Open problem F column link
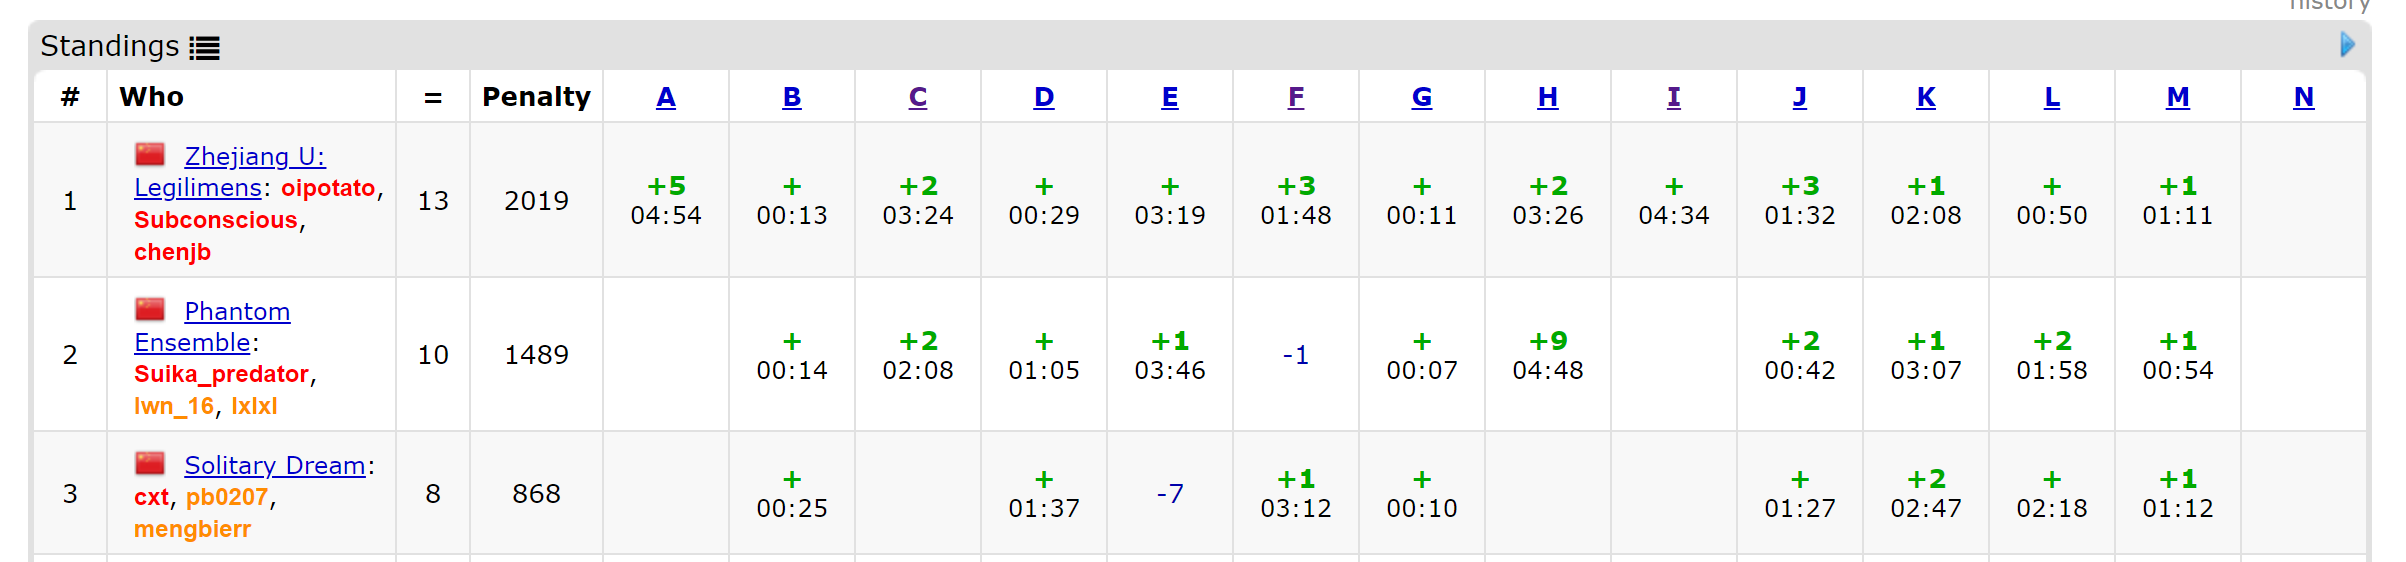The width and height of the screenshot is (2406, 562). click(x=1296, y=97)
